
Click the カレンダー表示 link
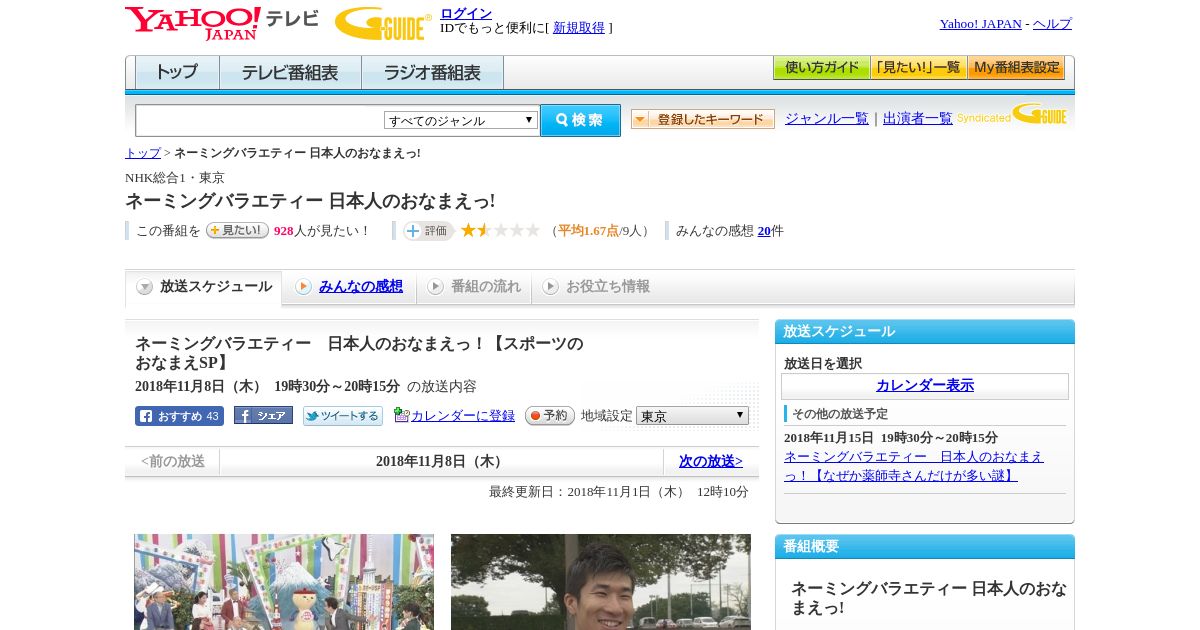pyautogui.click(x=925, y=386)
